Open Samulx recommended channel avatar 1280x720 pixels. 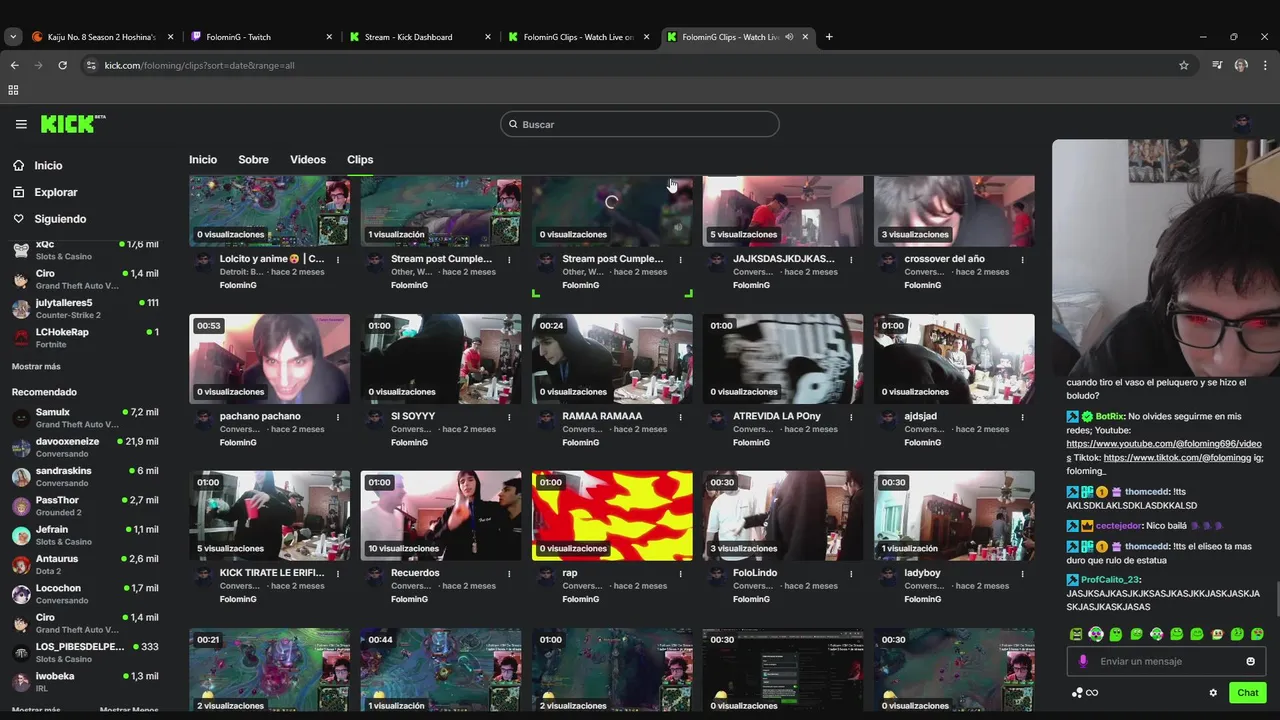[20, 418]
